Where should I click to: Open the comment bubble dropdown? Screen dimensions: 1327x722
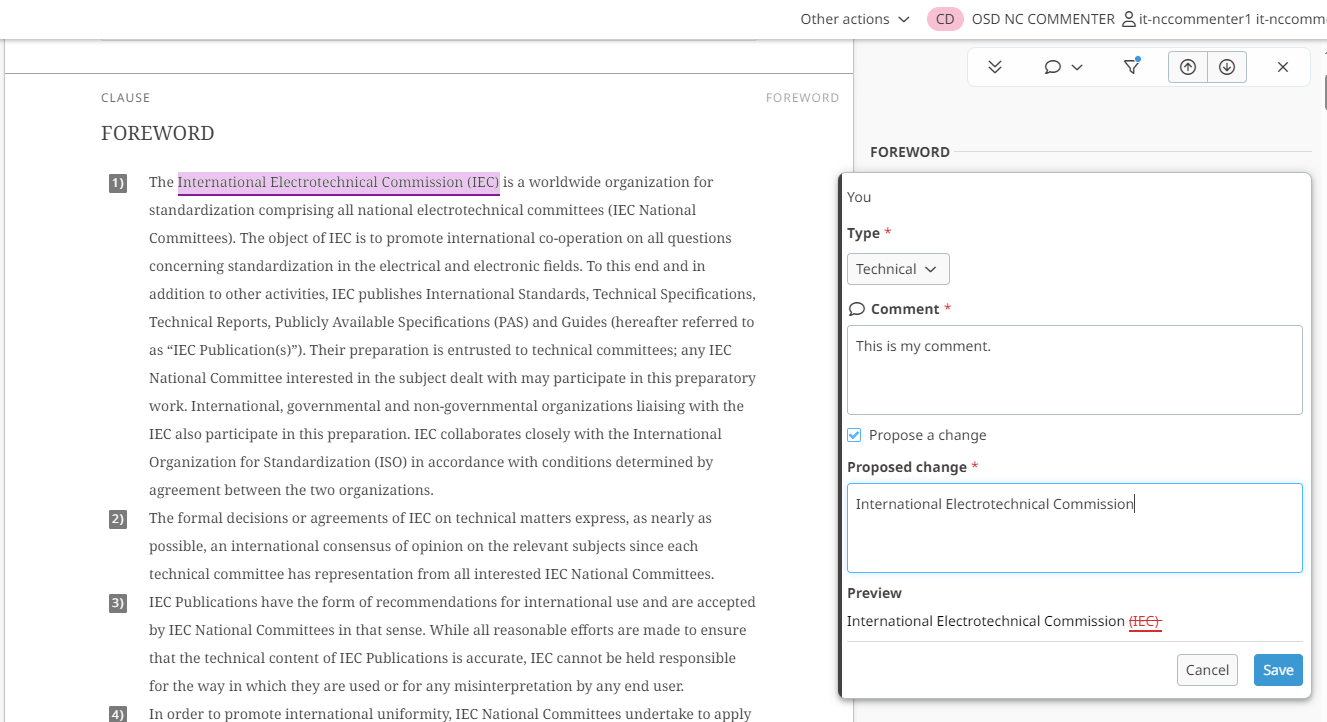coord(1063,67)
